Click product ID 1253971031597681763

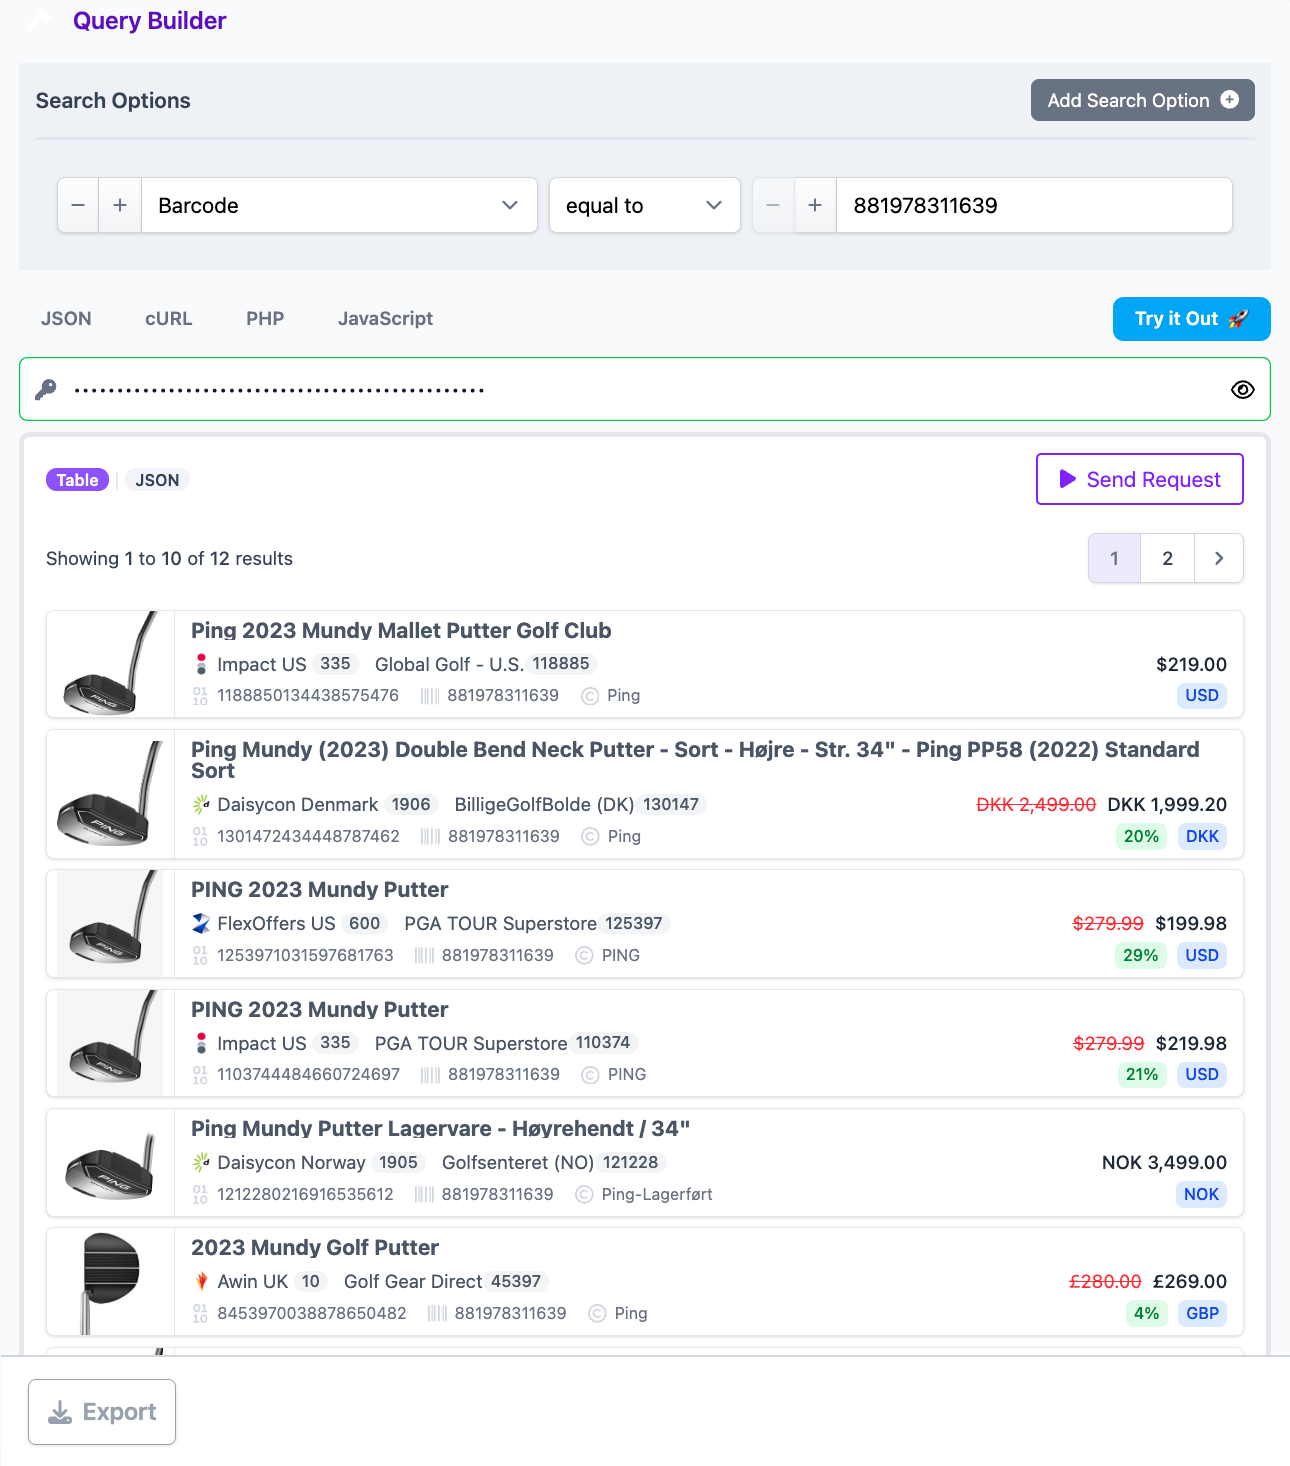pos(305,955)
